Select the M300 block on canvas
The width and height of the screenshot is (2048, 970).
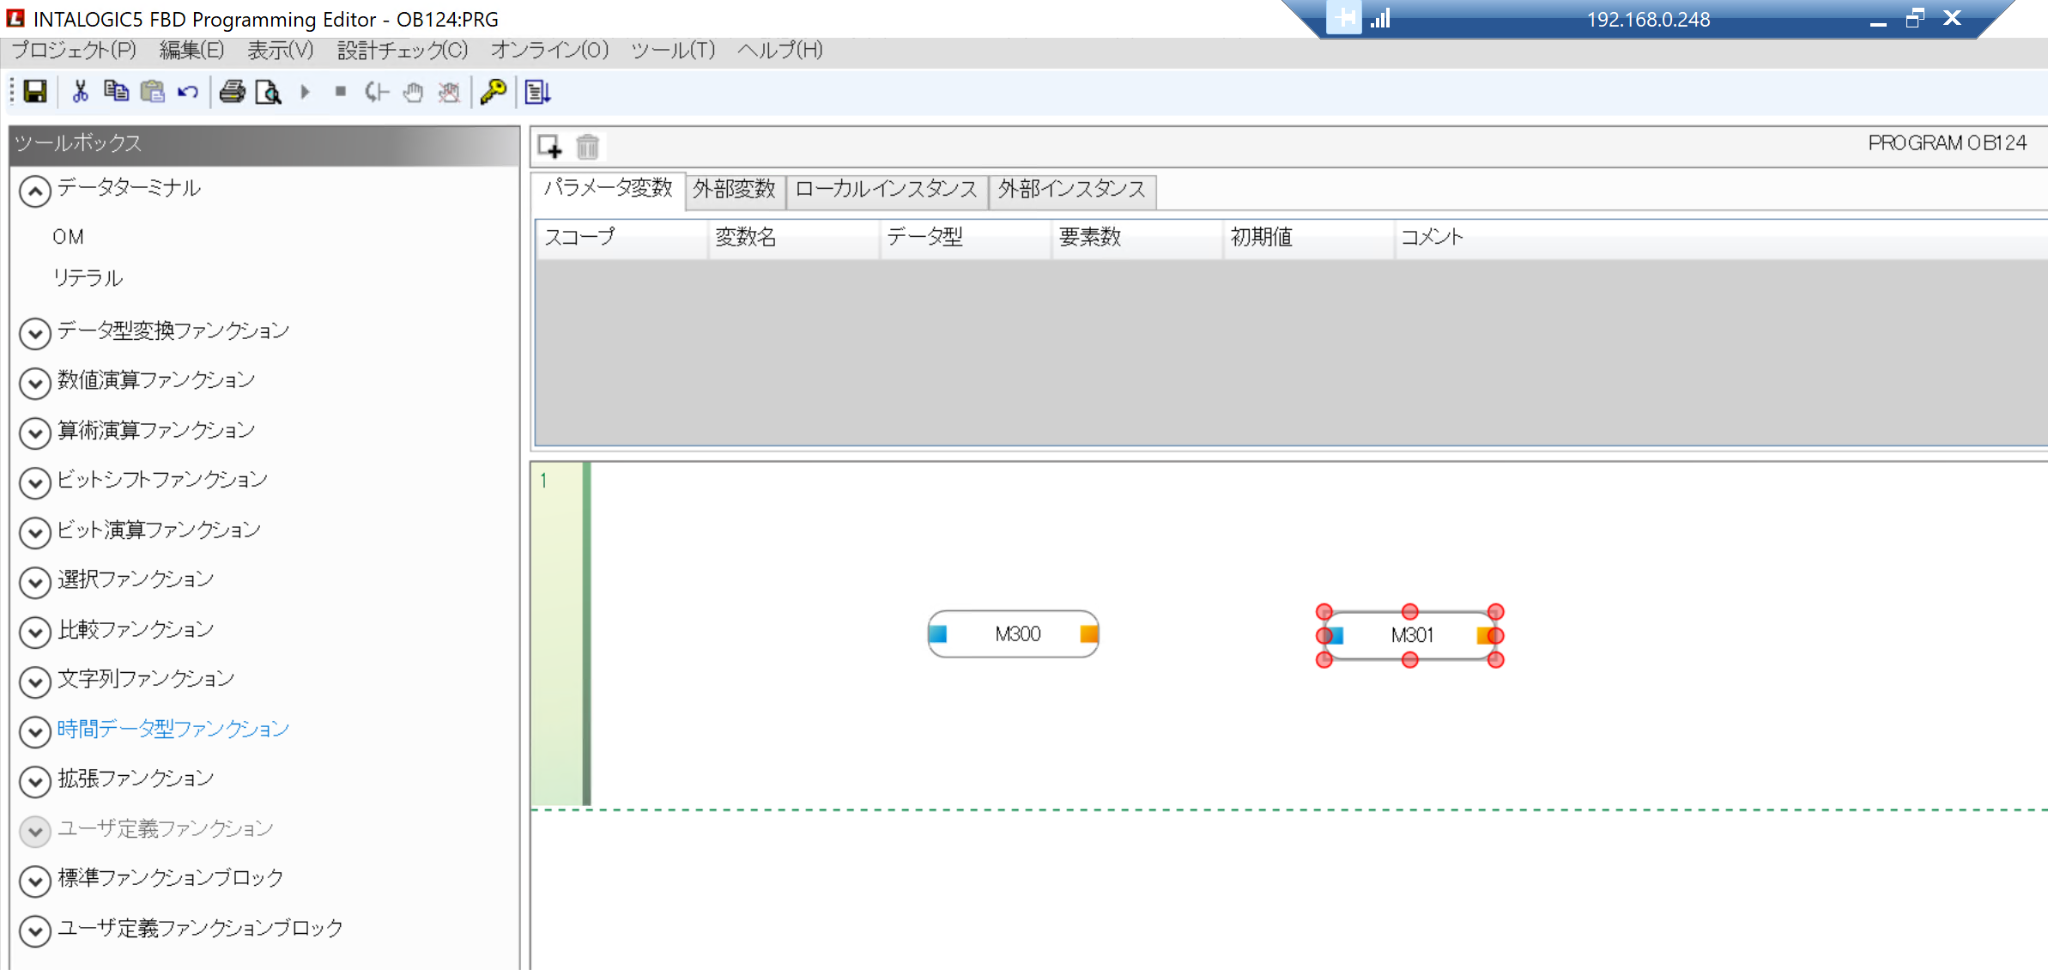[x=1016, y=634]
